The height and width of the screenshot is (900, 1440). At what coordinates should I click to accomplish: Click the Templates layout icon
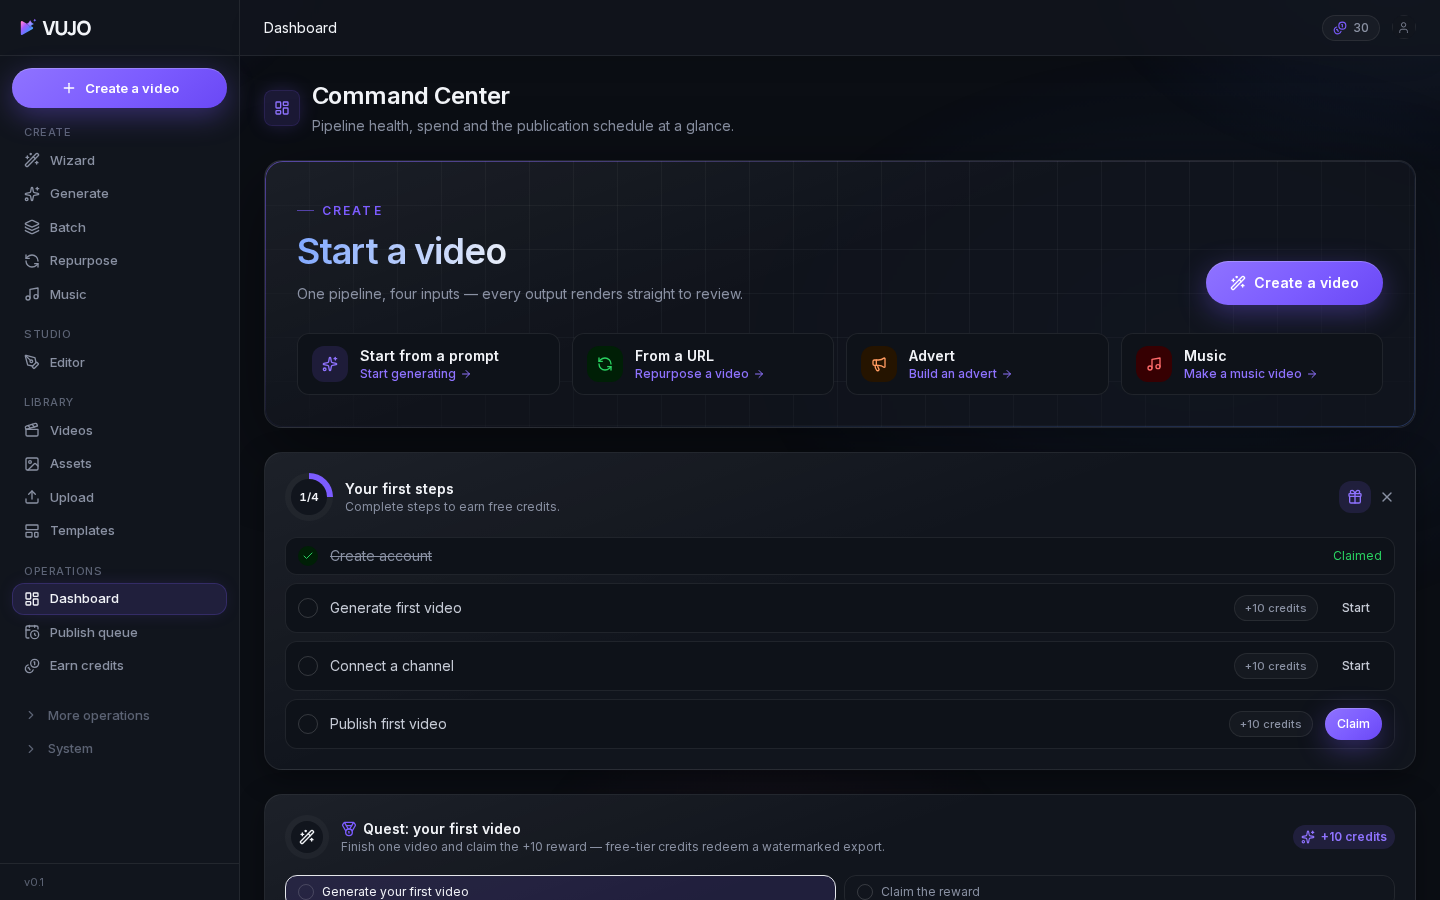tap(32, 531)
